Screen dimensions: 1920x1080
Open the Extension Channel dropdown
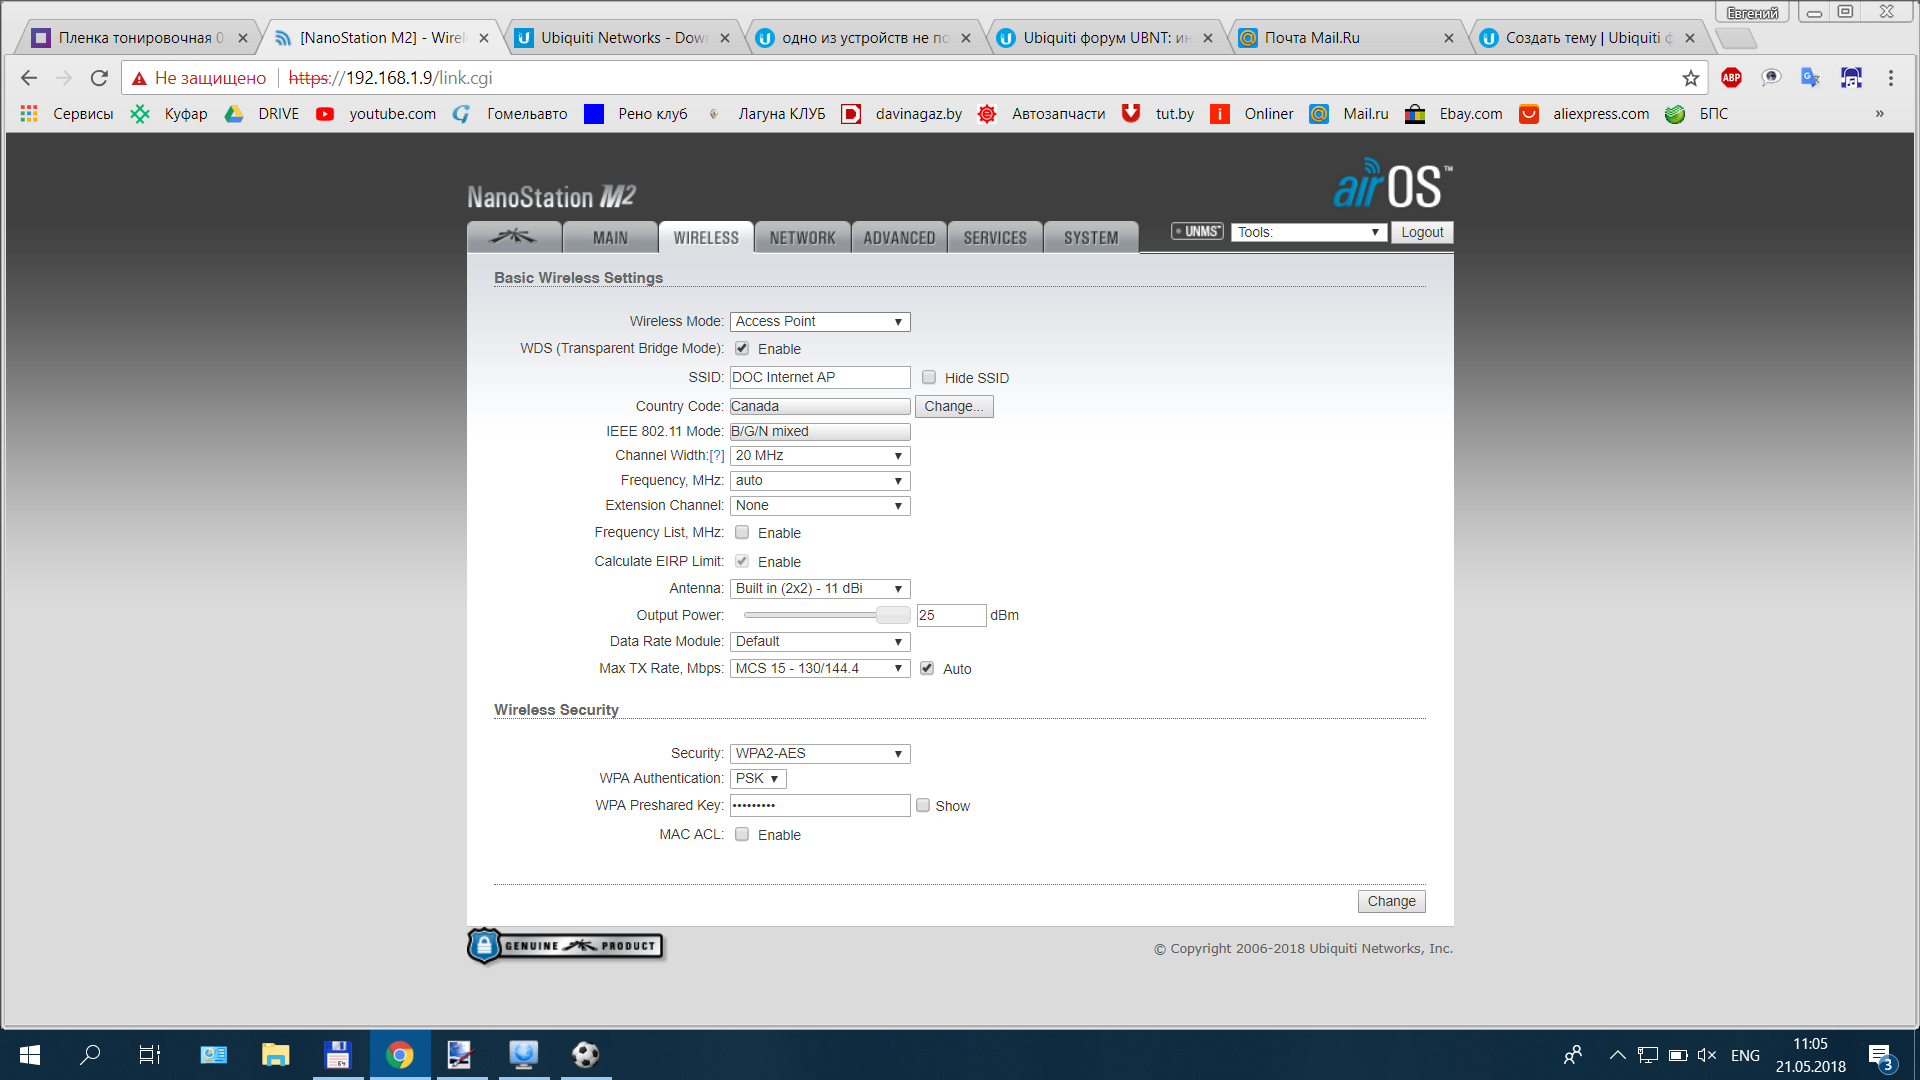click(820, 505)
